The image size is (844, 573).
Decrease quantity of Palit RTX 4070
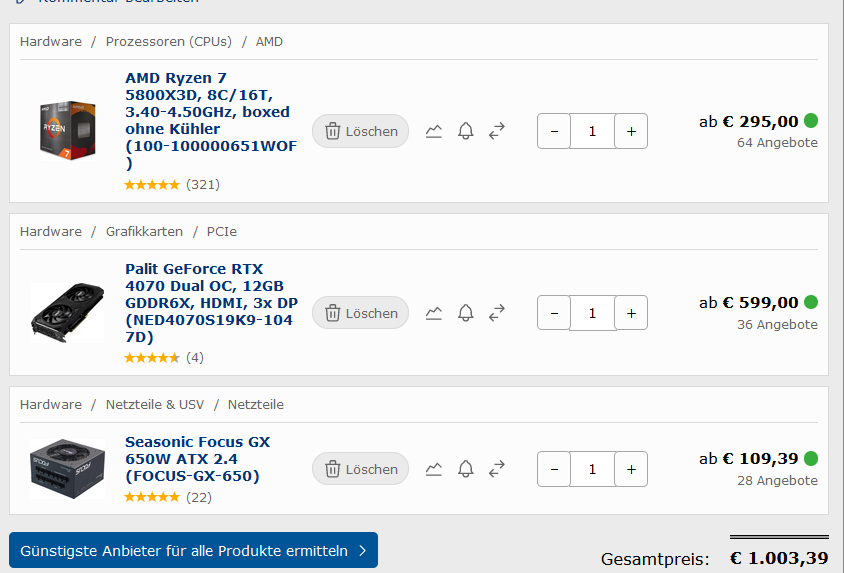(554, 313)
